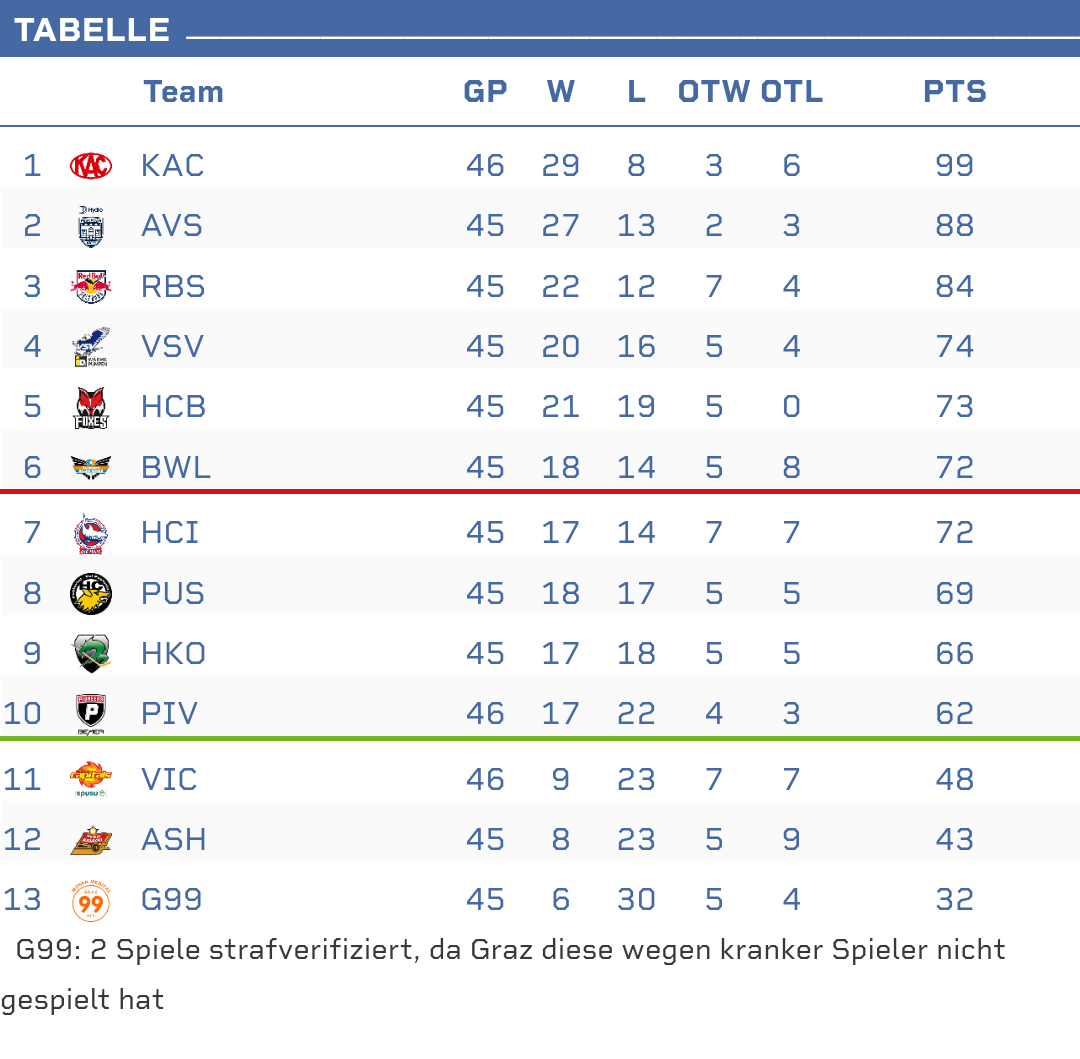Screen dimensions: 1080x1059
Task: Click the G99 team logo
Action: click(91, 900)
